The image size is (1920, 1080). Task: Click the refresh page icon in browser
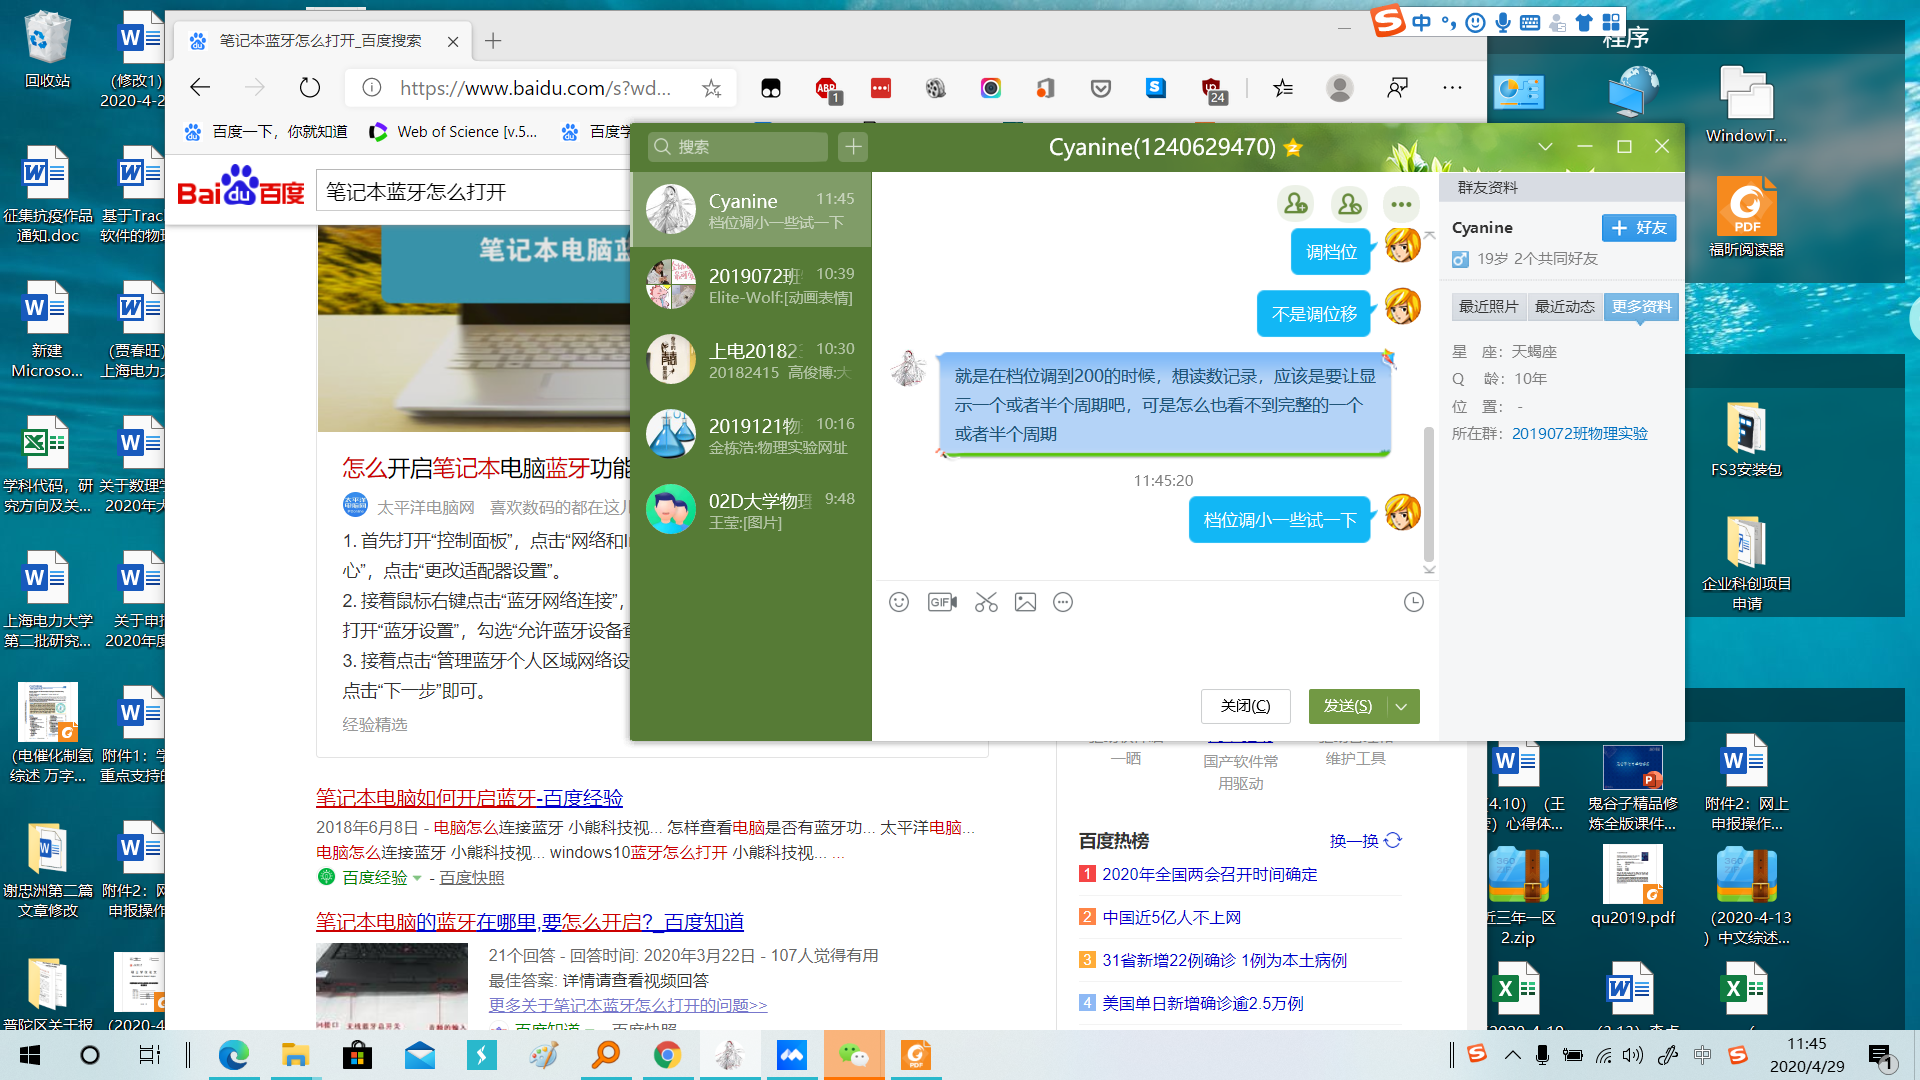[310, 88]
